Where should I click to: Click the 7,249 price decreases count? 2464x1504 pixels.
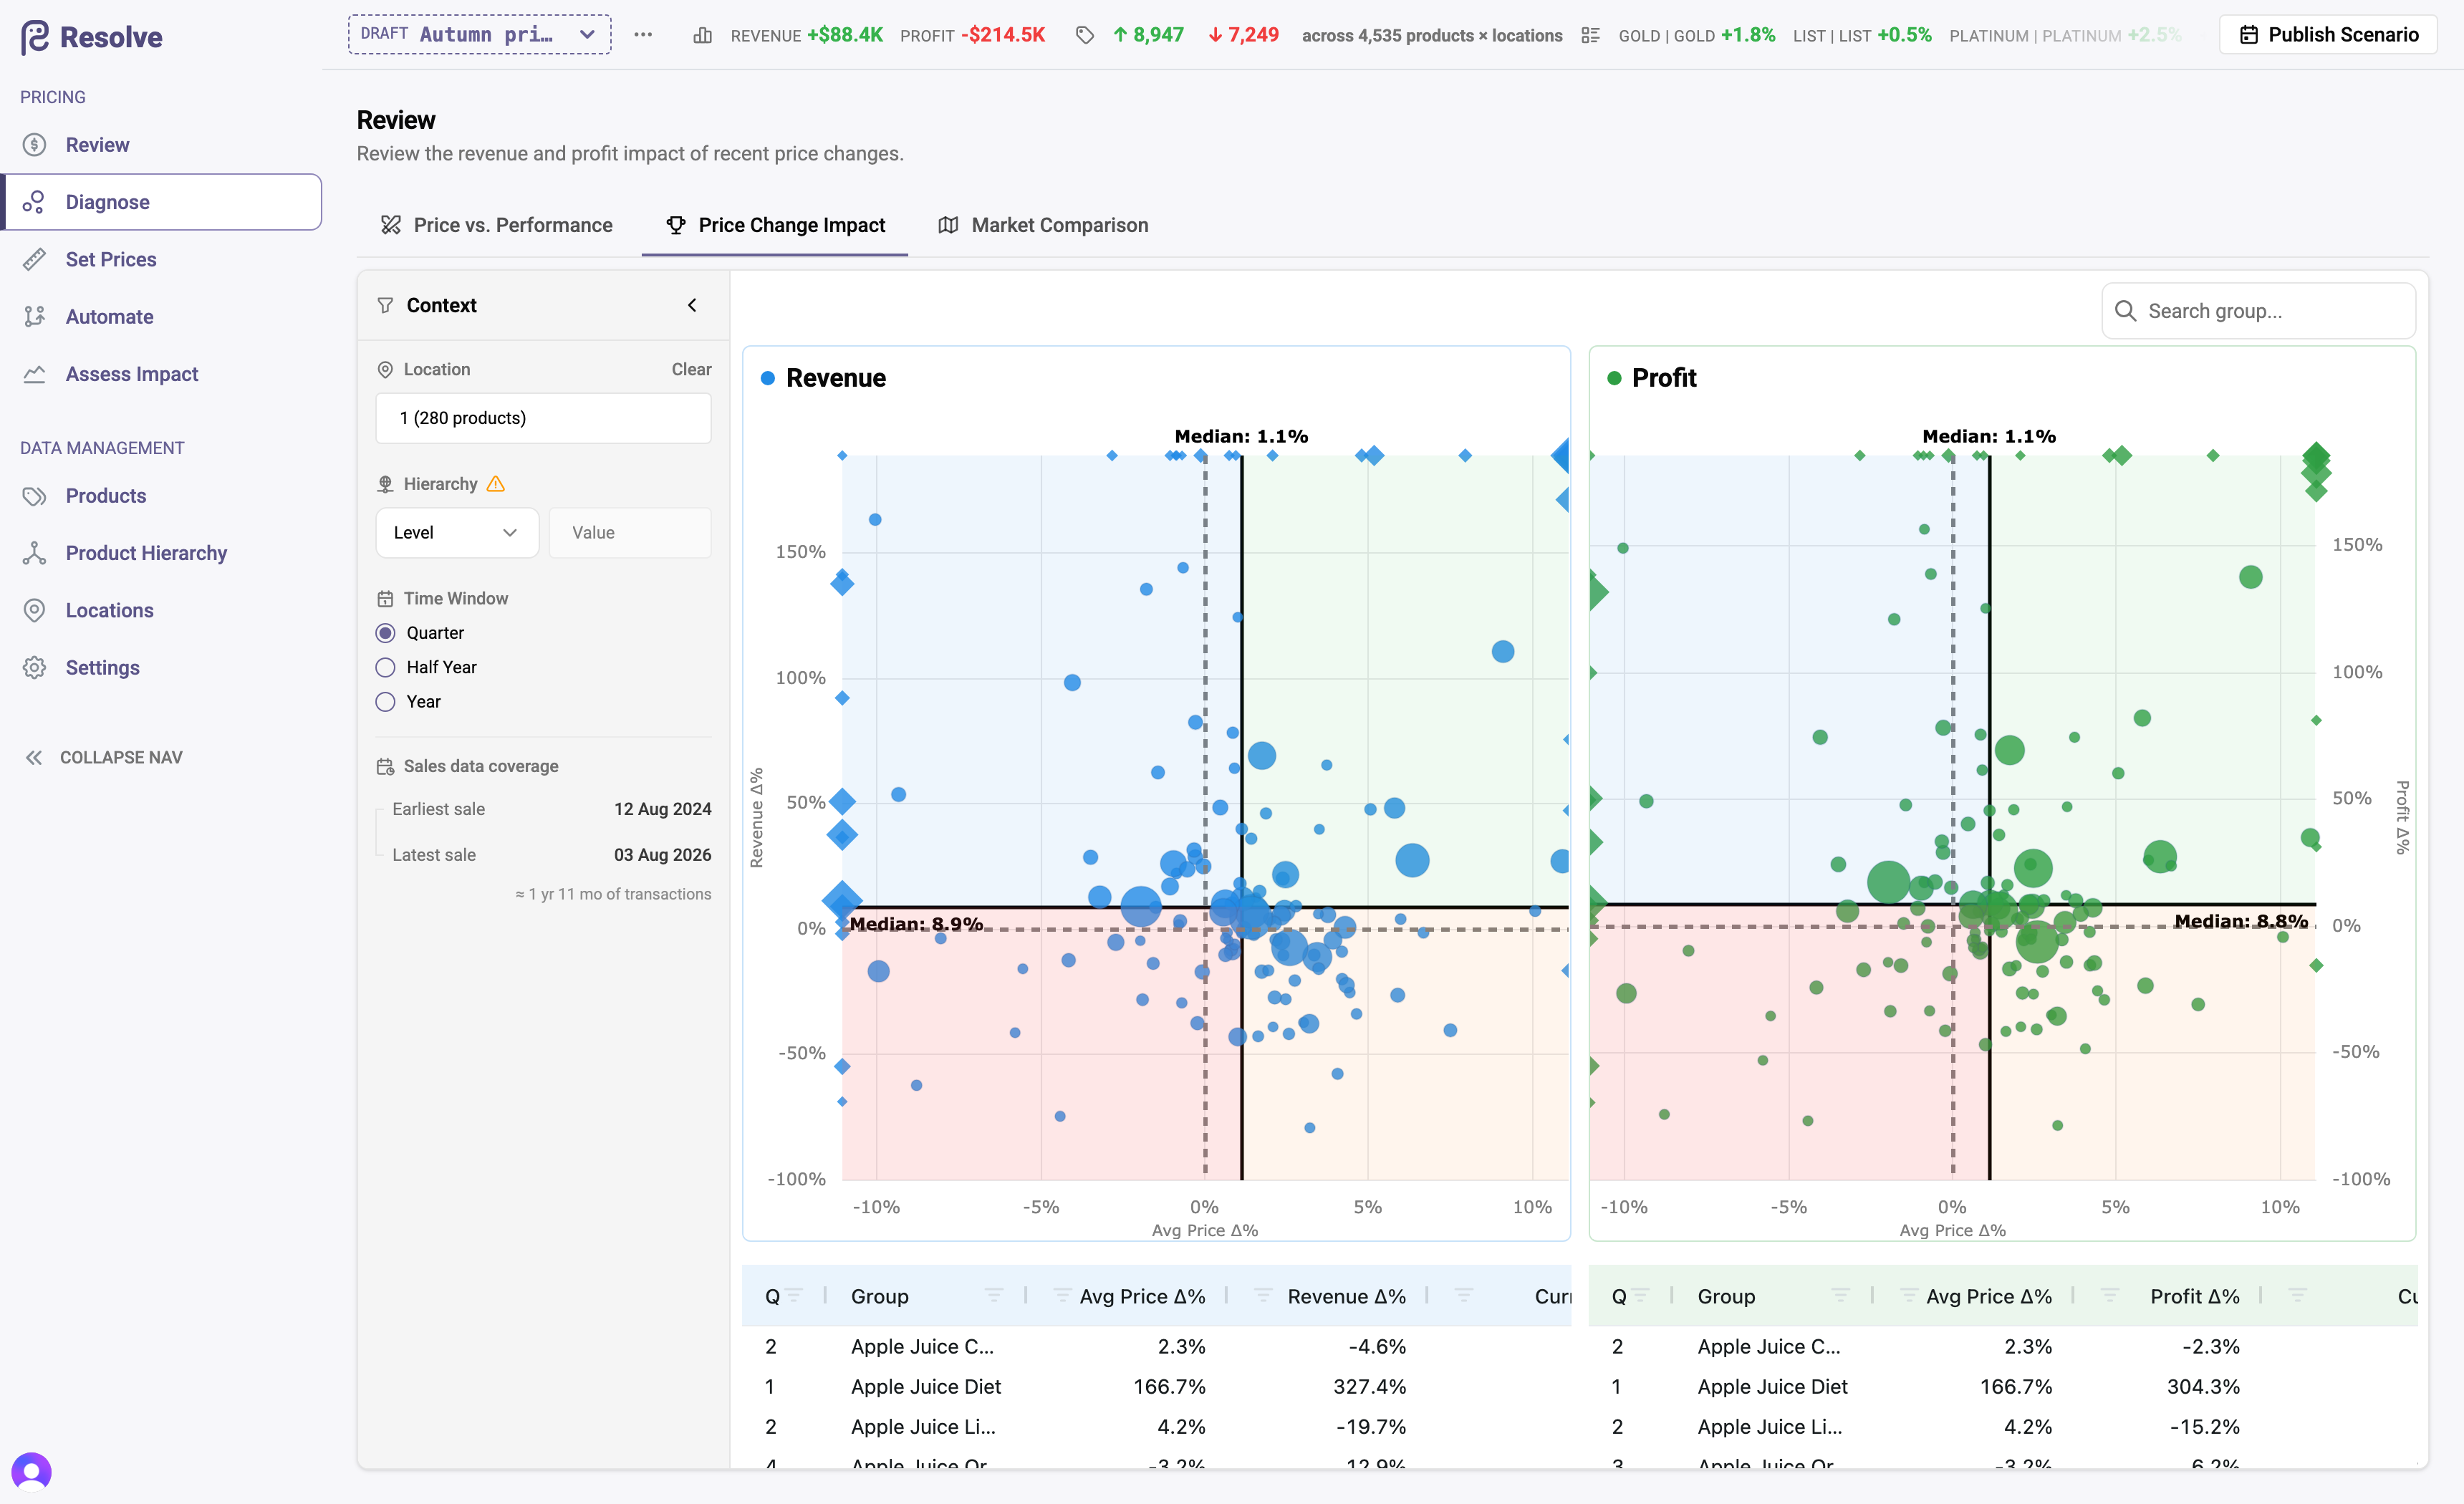[1243, 36]
